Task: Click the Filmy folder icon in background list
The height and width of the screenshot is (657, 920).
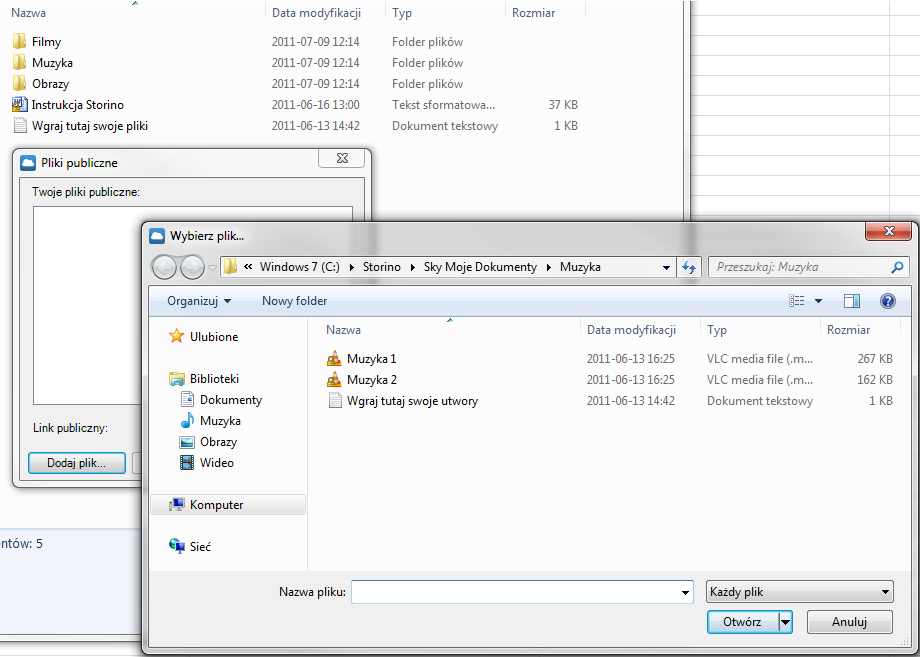Action: click(x=19, y=42)
